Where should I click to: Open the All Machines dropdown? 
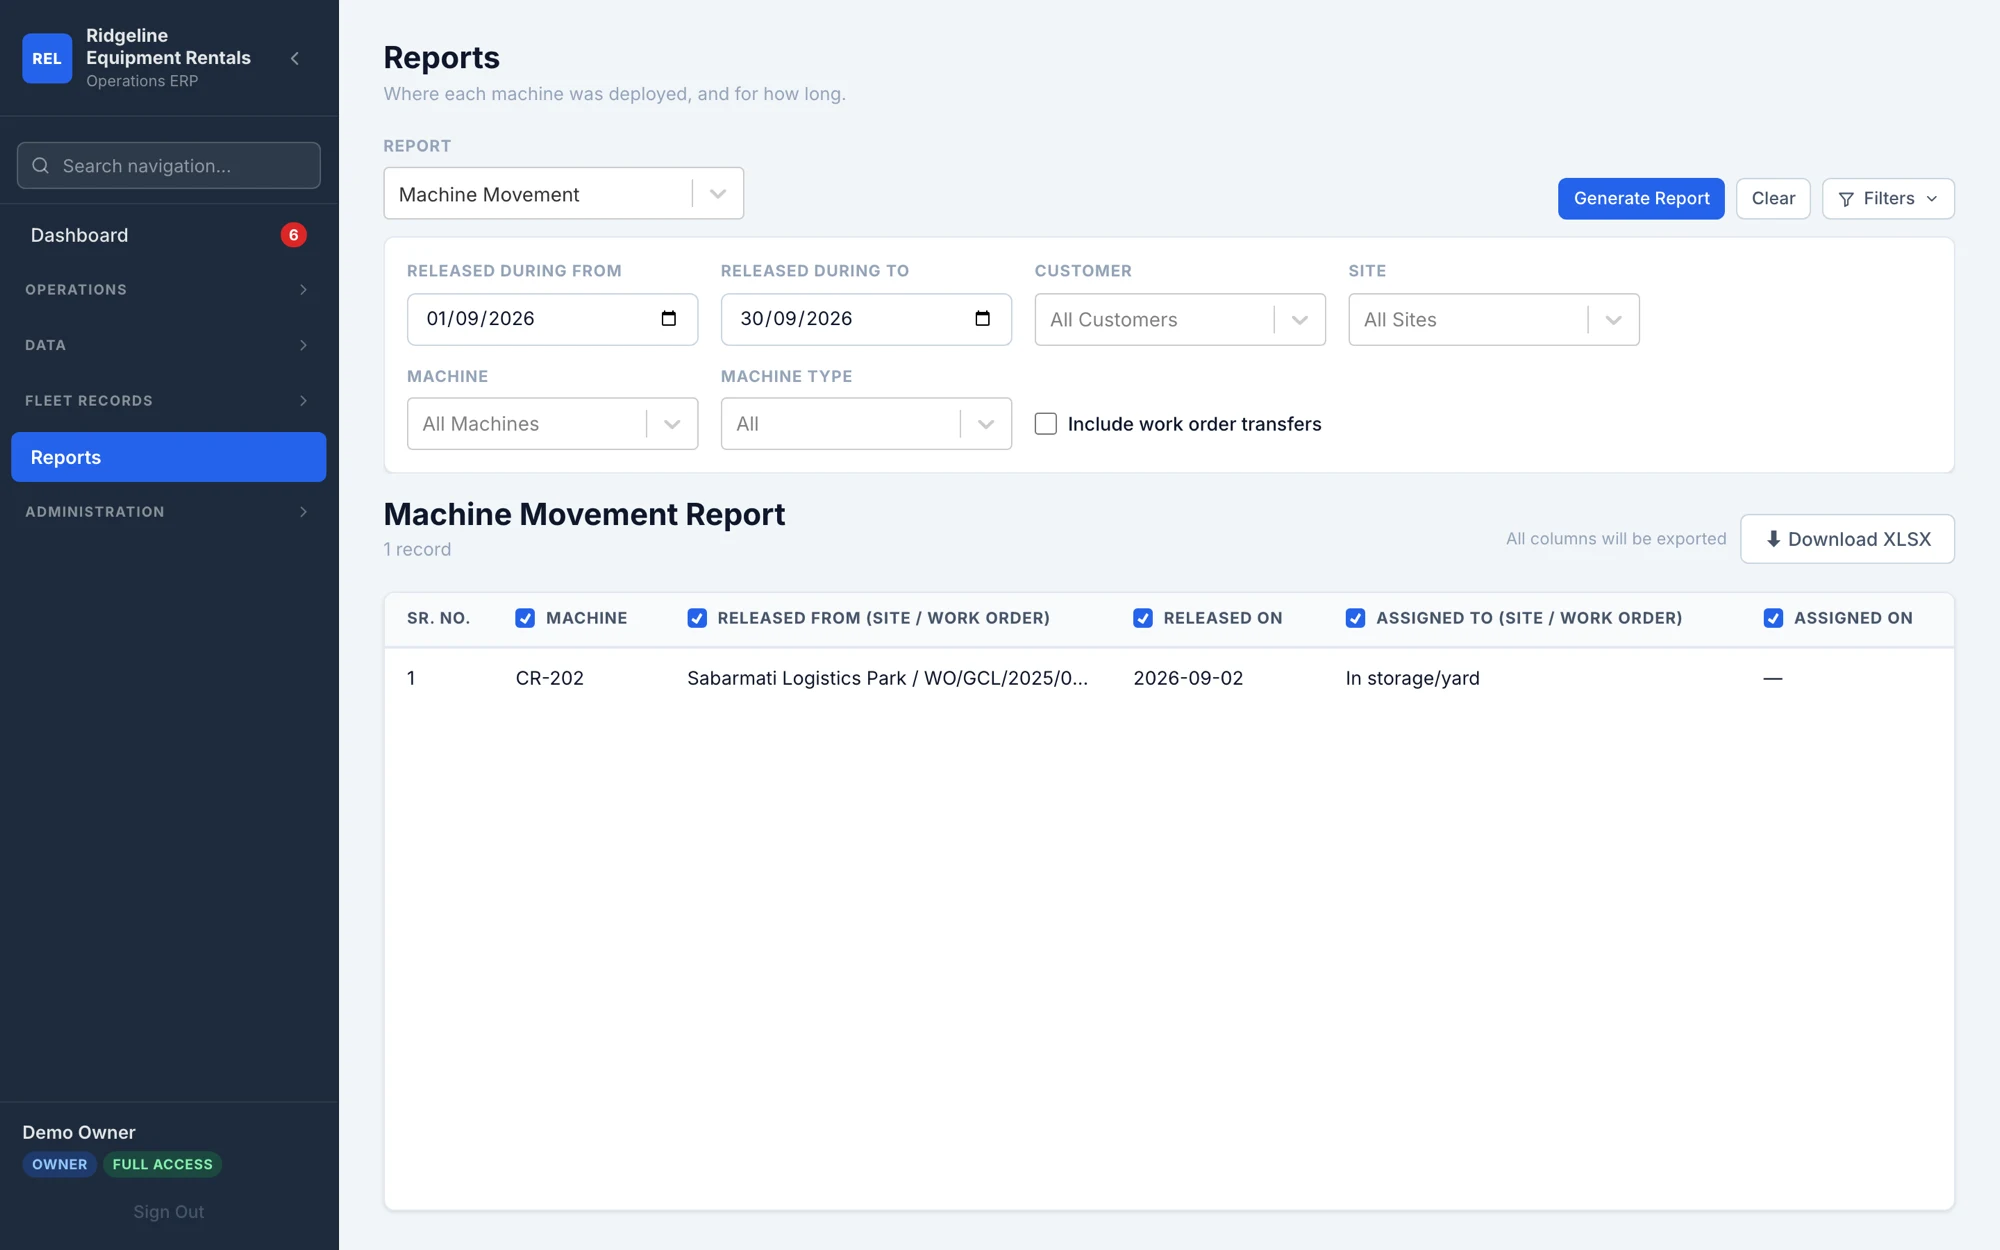click(x=552, y=424)
